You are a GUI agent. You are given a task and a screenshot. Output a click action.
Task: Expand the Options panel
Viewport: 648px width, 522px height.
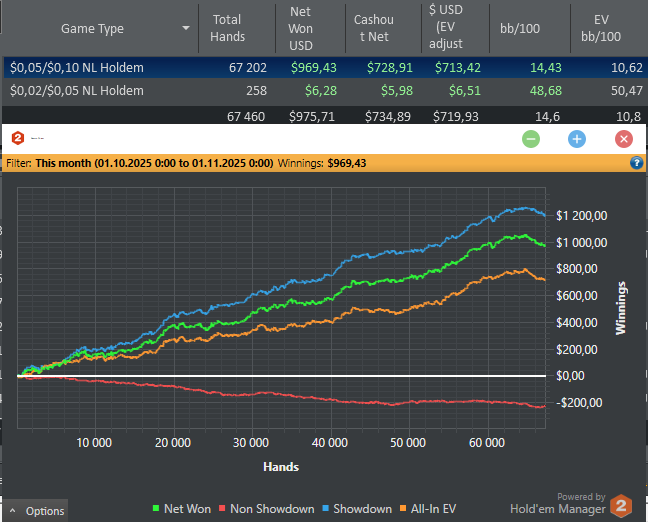click(36, 511)
